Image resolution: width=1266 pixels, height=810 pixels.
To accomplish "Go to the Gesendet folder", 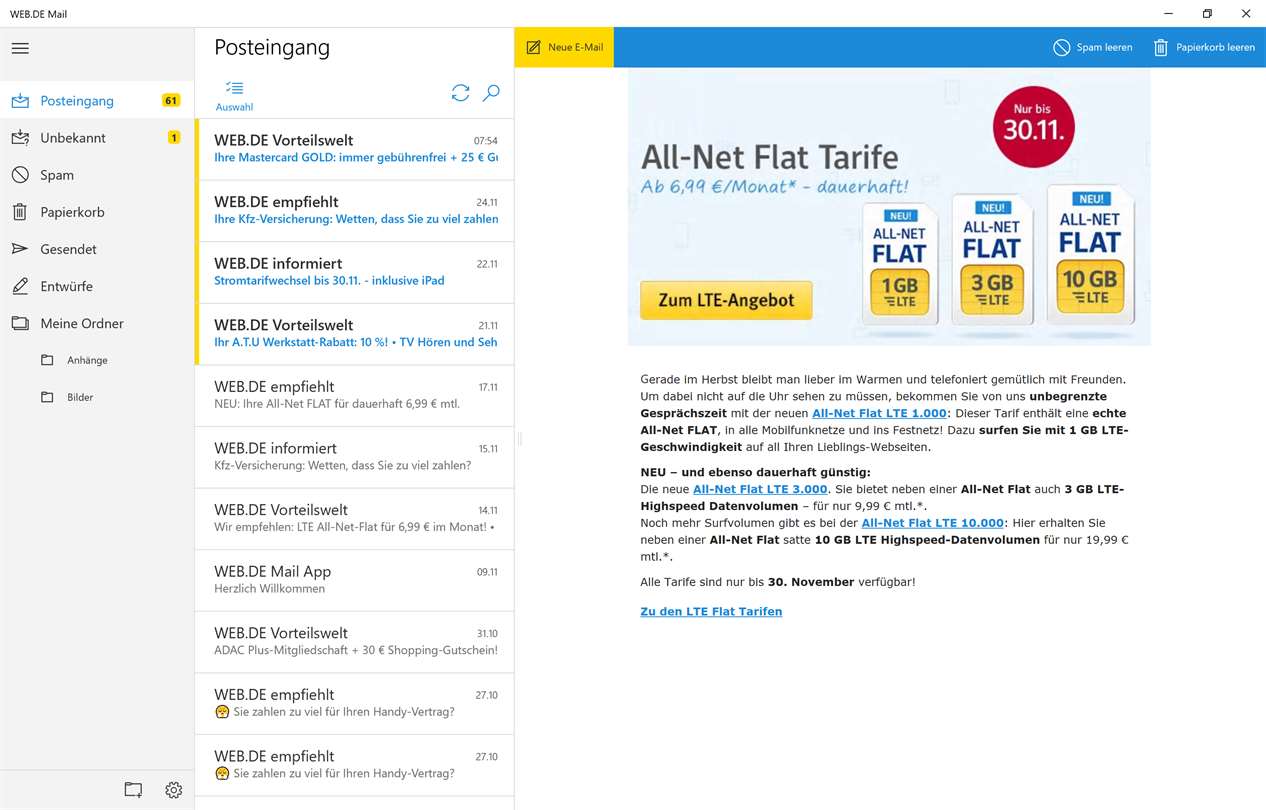I will click(68, 249).
